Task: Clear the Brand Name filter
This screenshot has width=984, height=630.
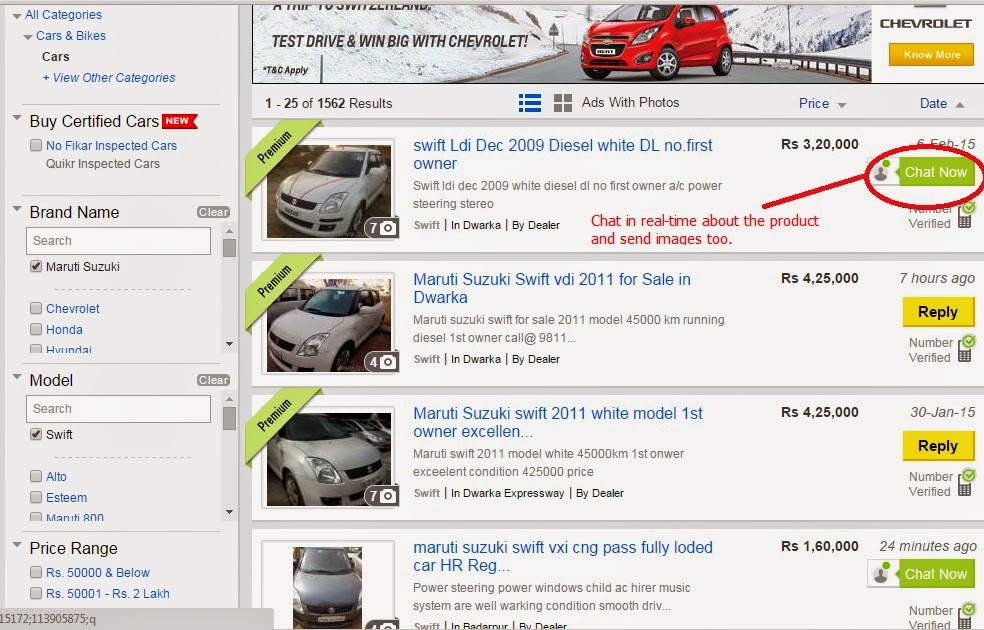Action: pos(213,212)
